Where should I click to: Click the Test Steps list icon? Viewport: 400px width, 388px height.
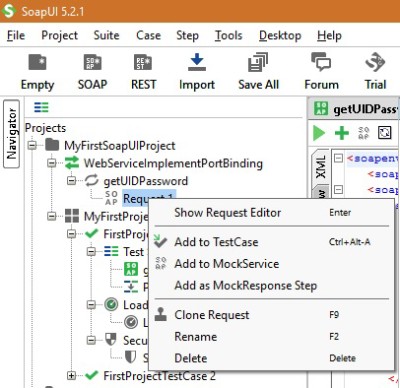click(111, 251)
